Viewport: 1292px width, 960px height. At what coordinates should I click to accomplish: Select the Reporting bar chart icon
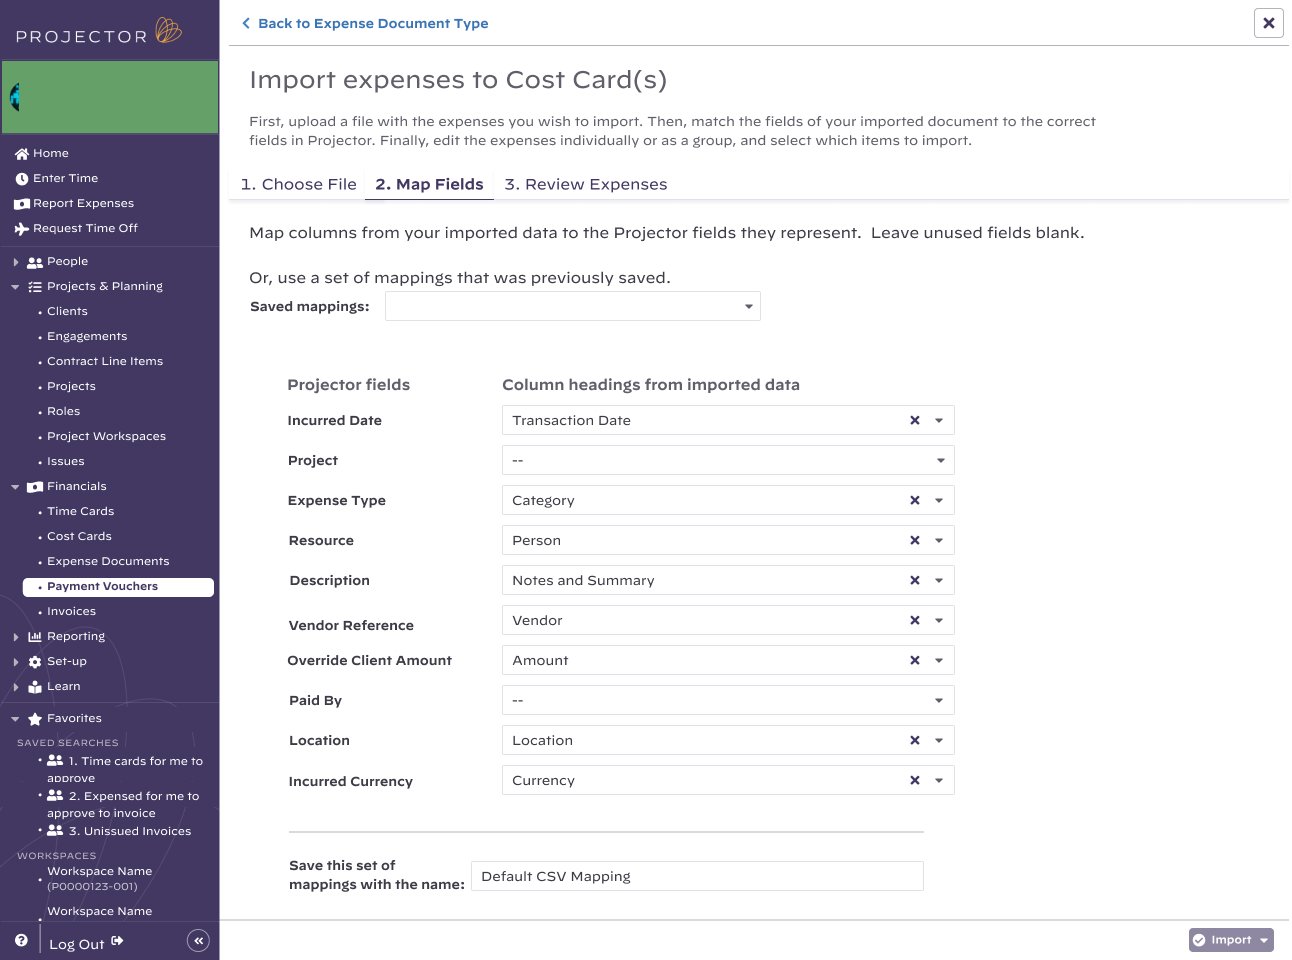point(34,636)
